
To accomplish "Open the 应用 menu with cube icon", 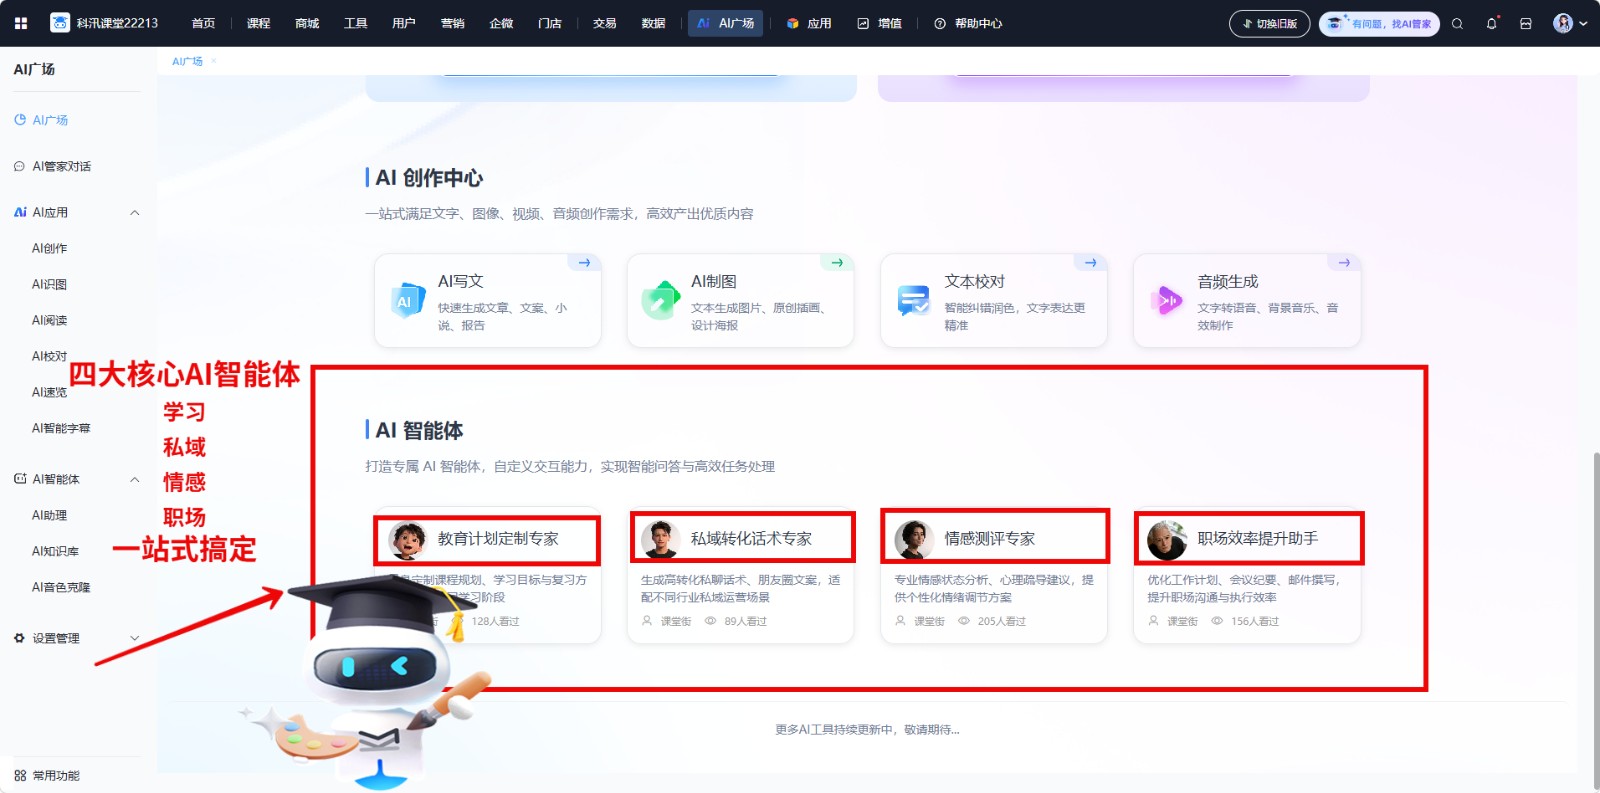I will 809,23.
